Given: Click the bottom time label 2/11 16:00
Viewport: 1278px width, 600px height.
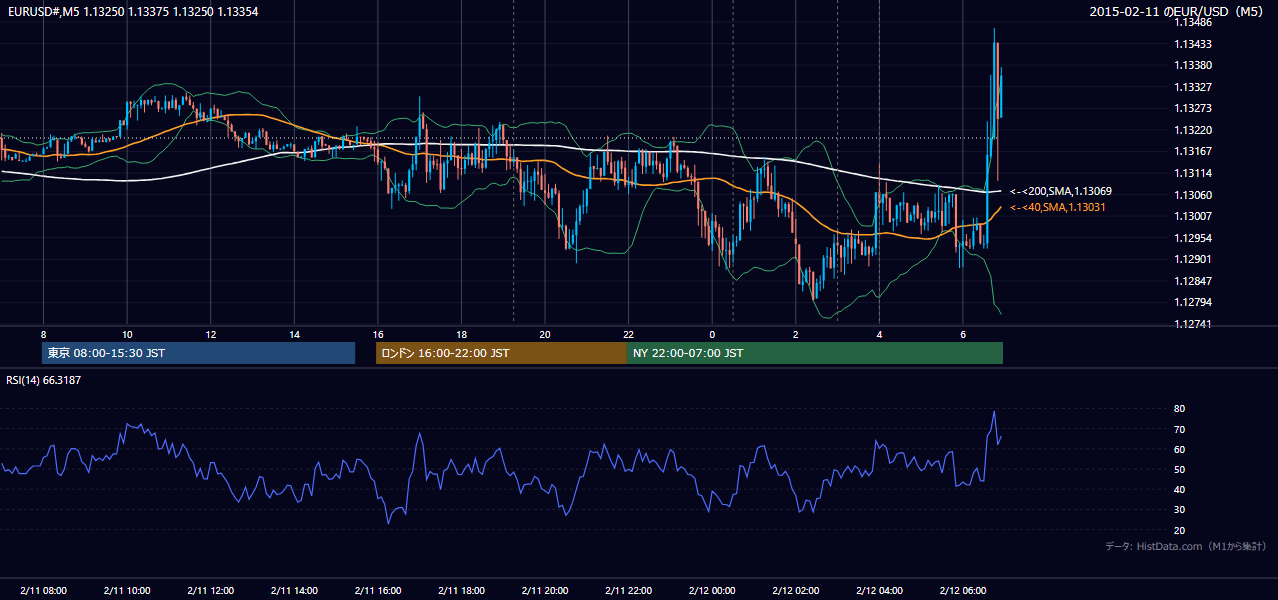Looking at the screenshot, I should click(377, 590).
